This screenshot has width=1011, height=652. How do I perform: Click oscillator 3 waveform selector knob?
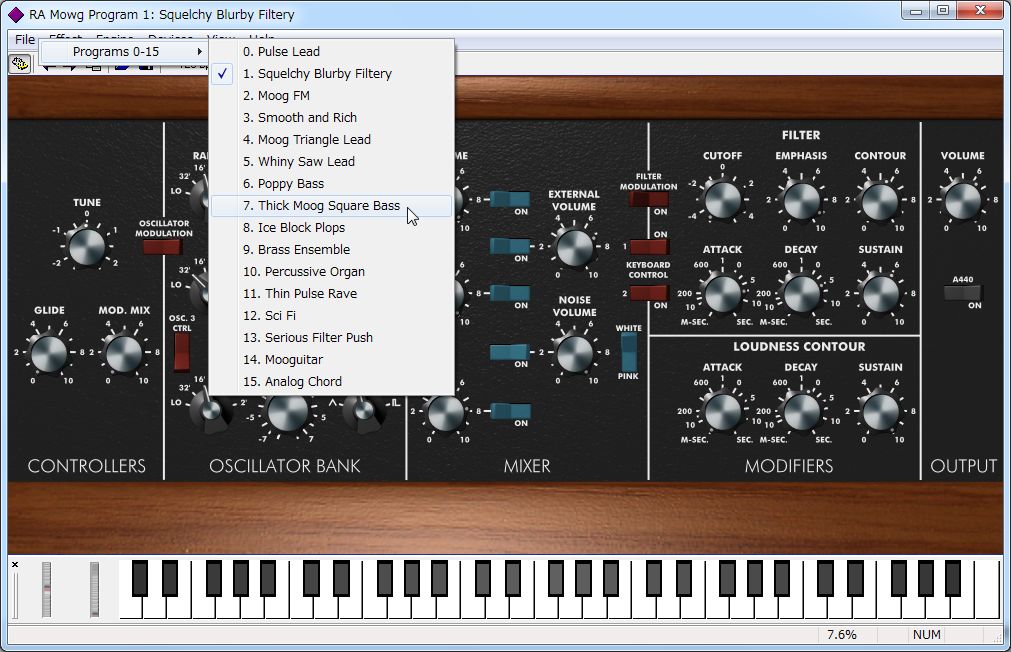362,411
